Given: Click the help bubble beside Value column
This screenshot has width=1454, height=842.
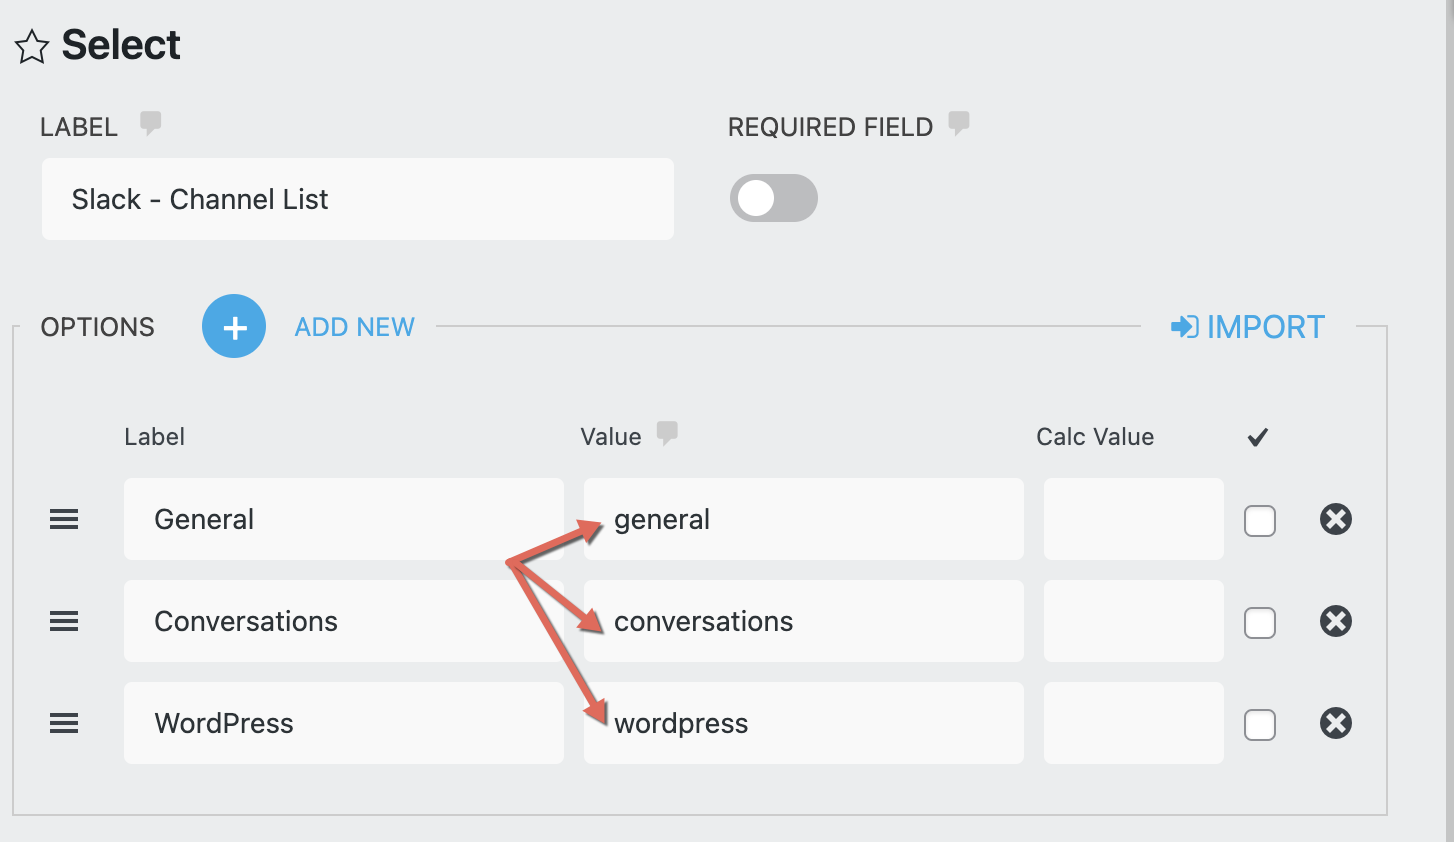Looking at the screenshot, I should coord(667,433).
